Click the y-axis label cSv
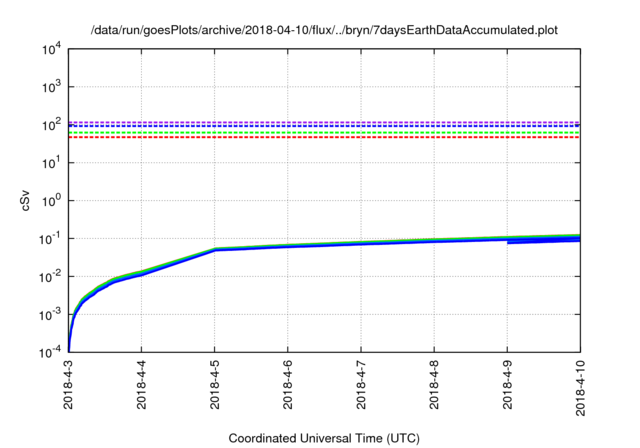This screenshot has width=640, height=448. tap(25, 201)
